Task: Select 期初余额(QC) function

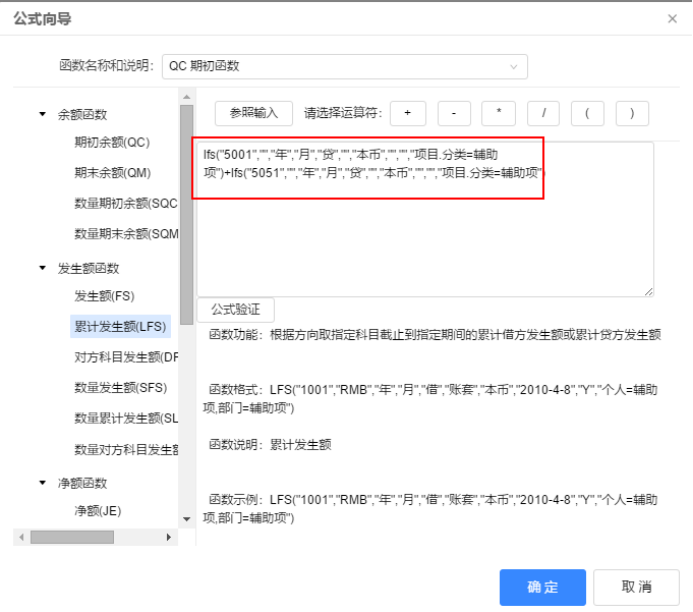Action: coord(112,142)
